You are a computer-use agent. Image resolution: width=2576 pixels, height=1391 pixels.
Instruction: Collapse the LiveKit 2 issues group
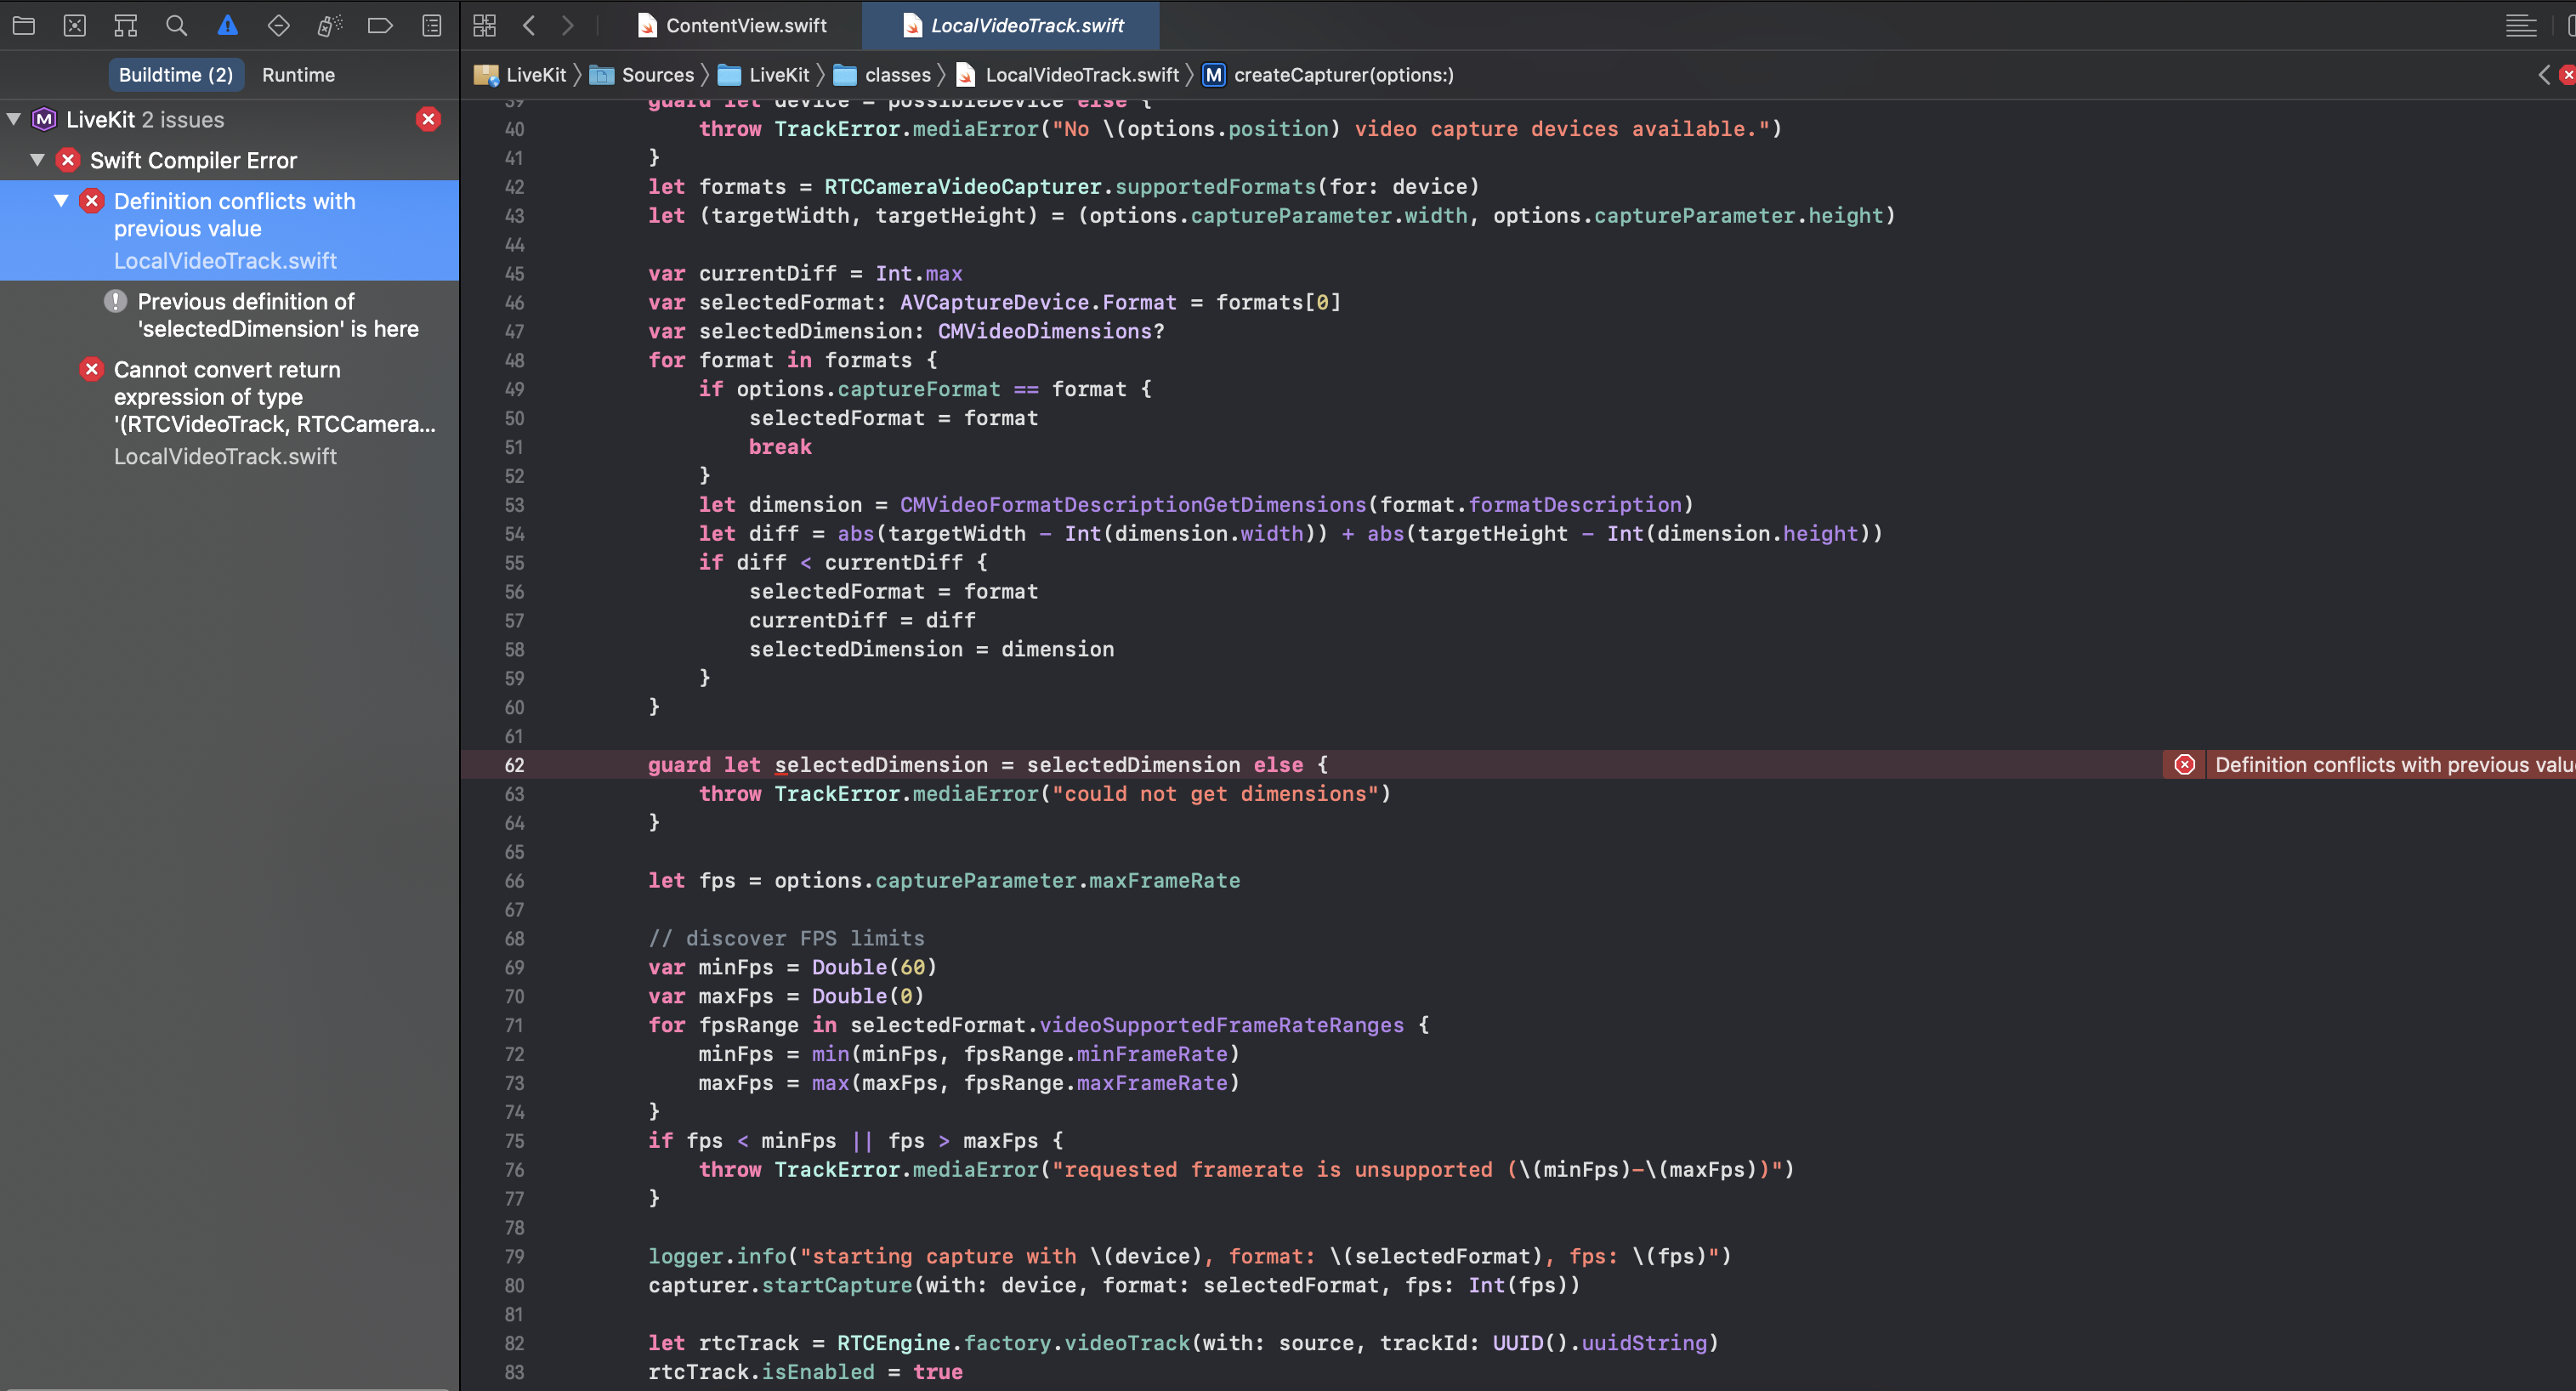(x=14, y=119)
